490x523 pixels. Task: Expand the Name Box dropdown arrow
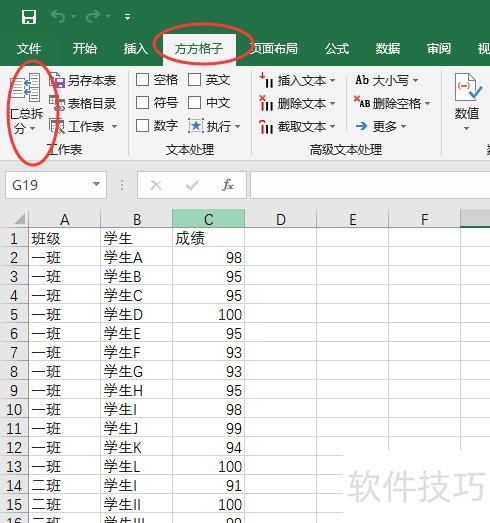click(x=96, y=184)
